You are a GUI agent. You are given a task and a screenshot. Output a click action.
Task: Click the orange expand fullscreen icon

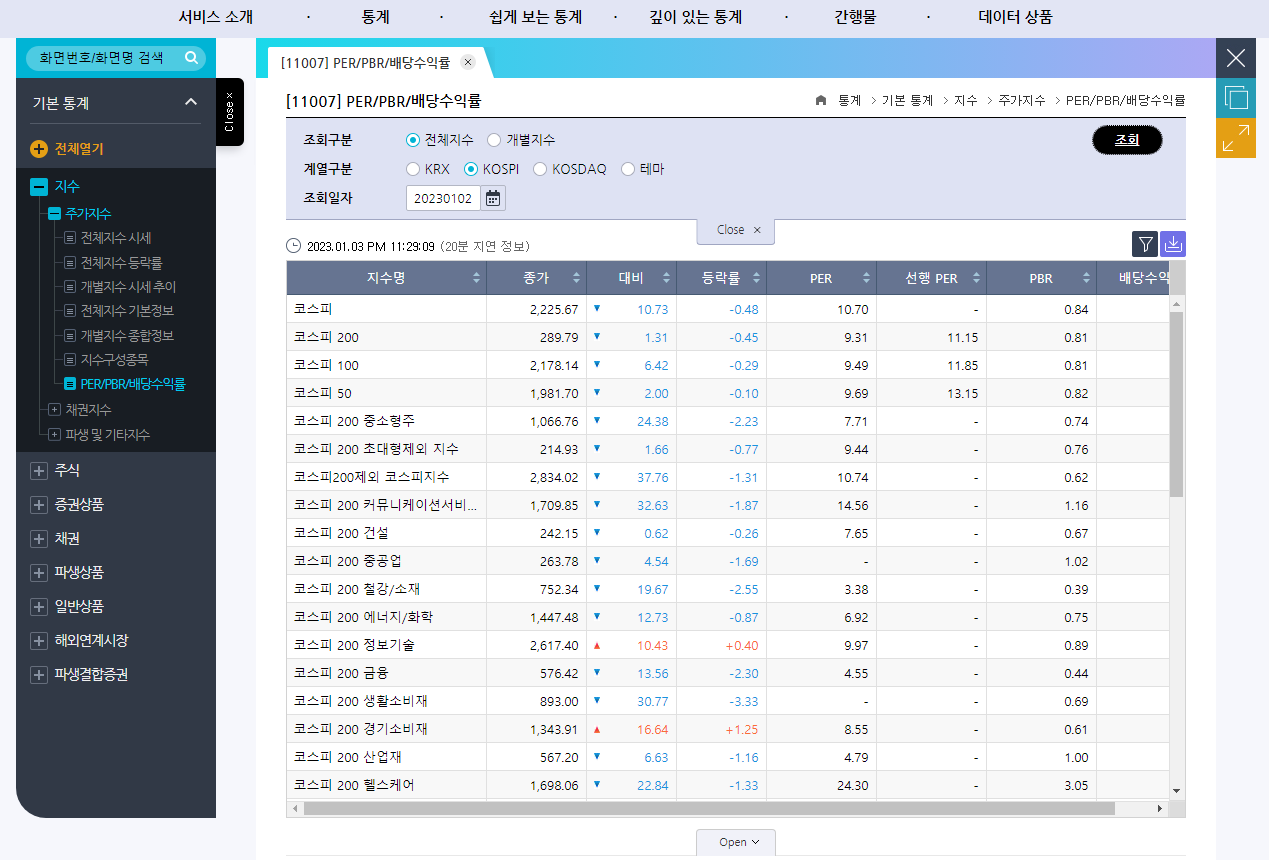click(x=1236, y=138)
